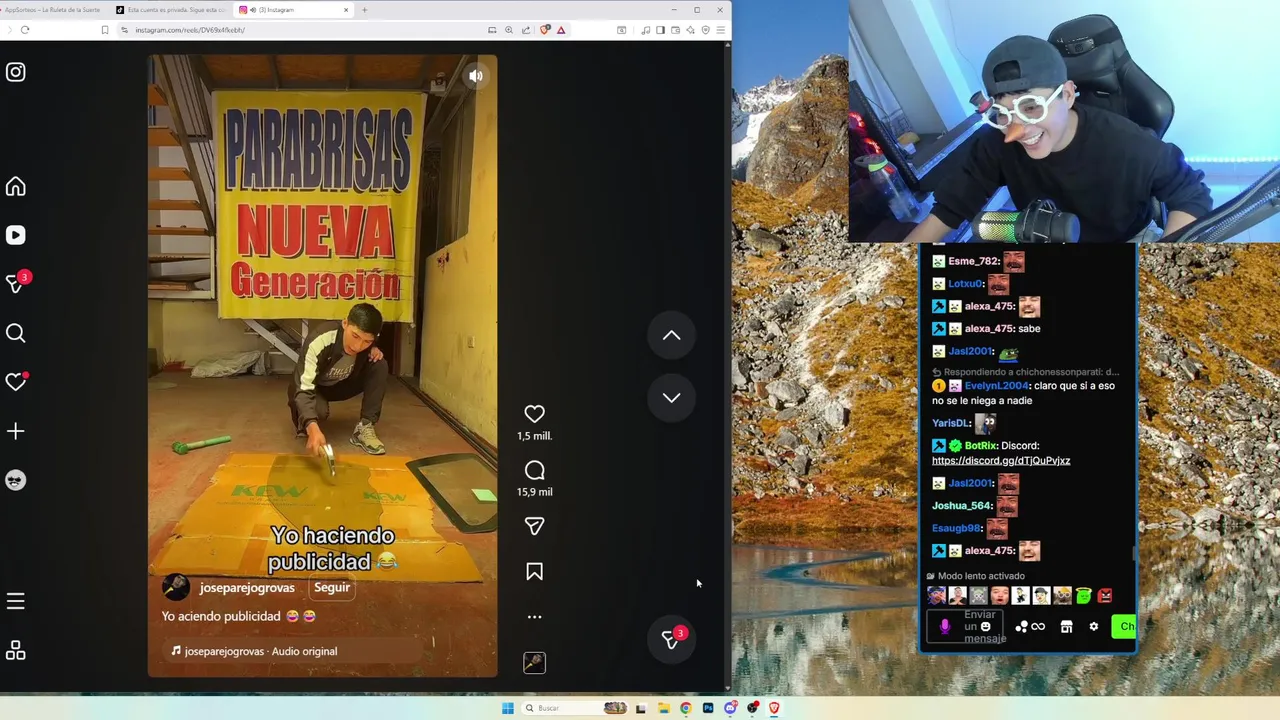The image size is (1280, 720).
Task: Open Brave wallet icon in toolbar
Action: [675, 30]
